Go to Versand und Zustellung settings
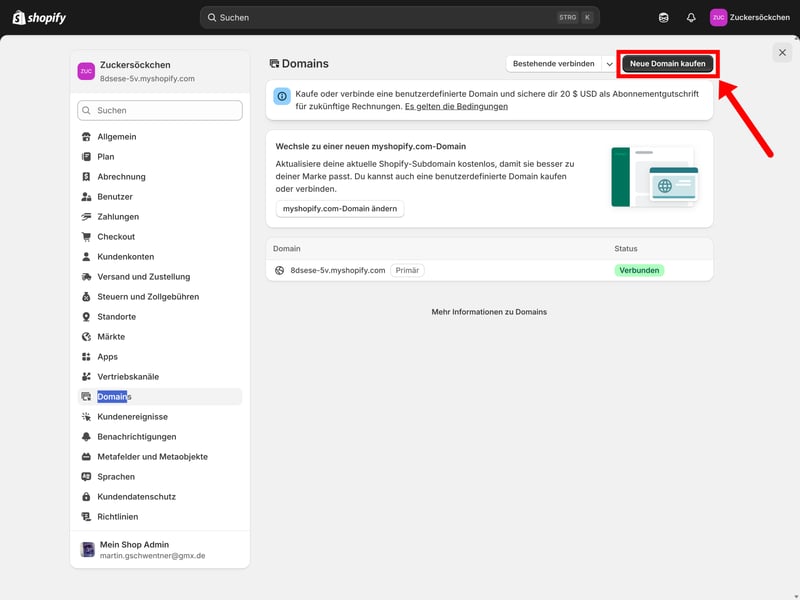This screenshot has width=800, height=600. point(143,277)
